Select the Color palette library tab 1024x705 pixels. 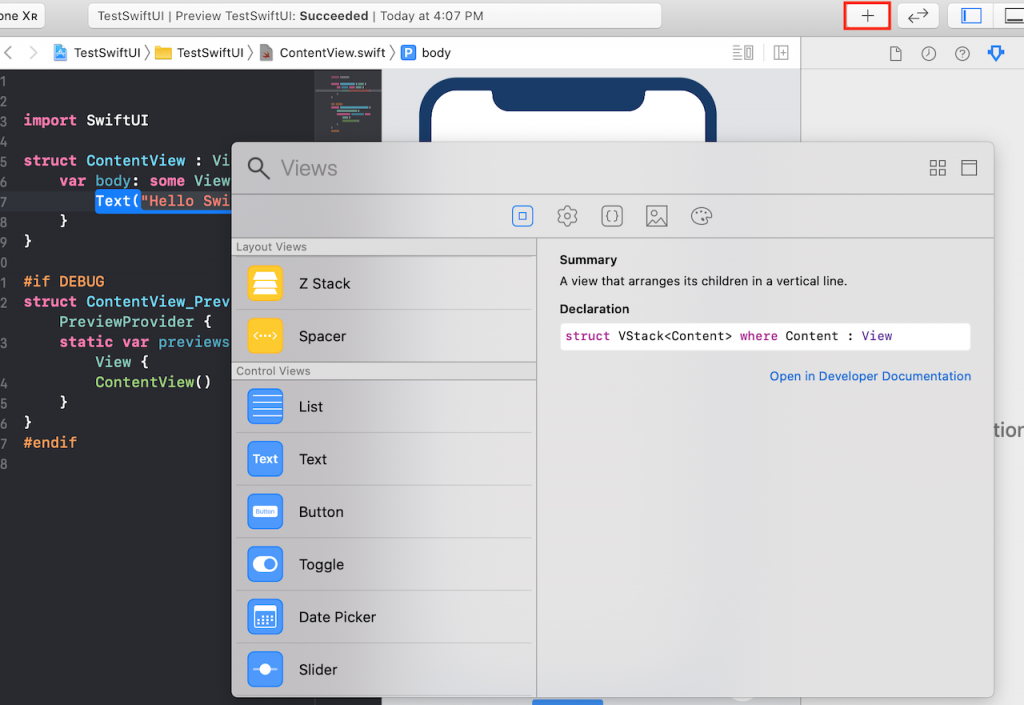click(701, 216)
